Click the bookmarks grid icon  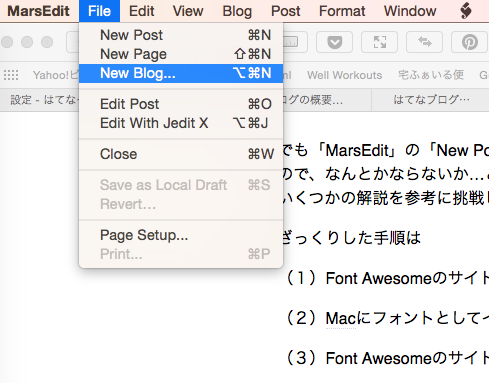(11, 75)
